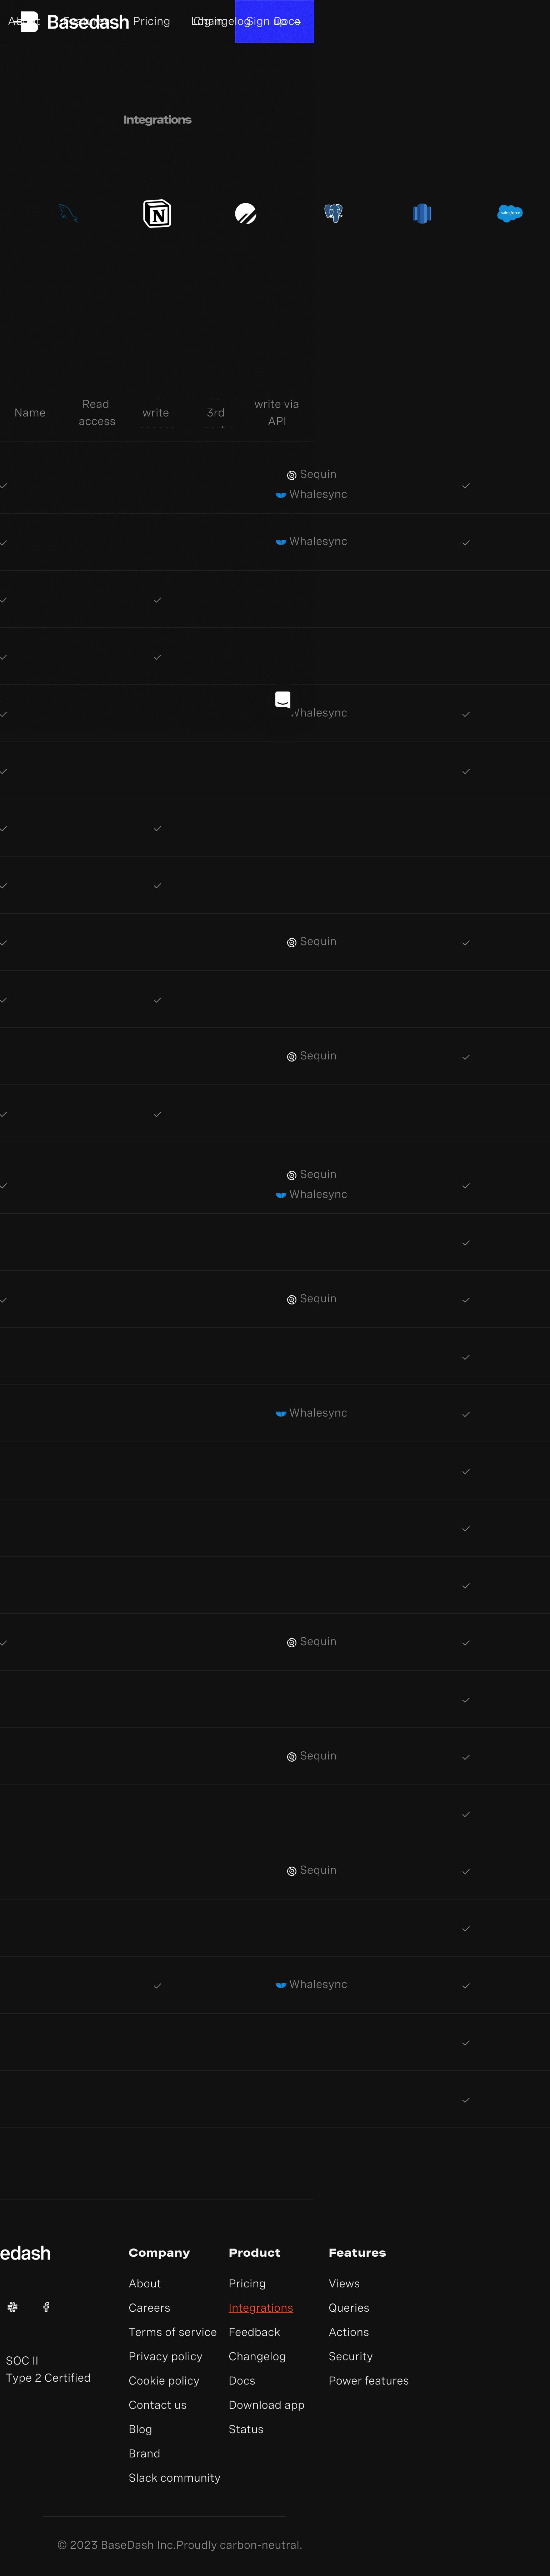Open the Slack icon in footer
The height and width of the screenshot is (2576, 550).
point(13,2307)
